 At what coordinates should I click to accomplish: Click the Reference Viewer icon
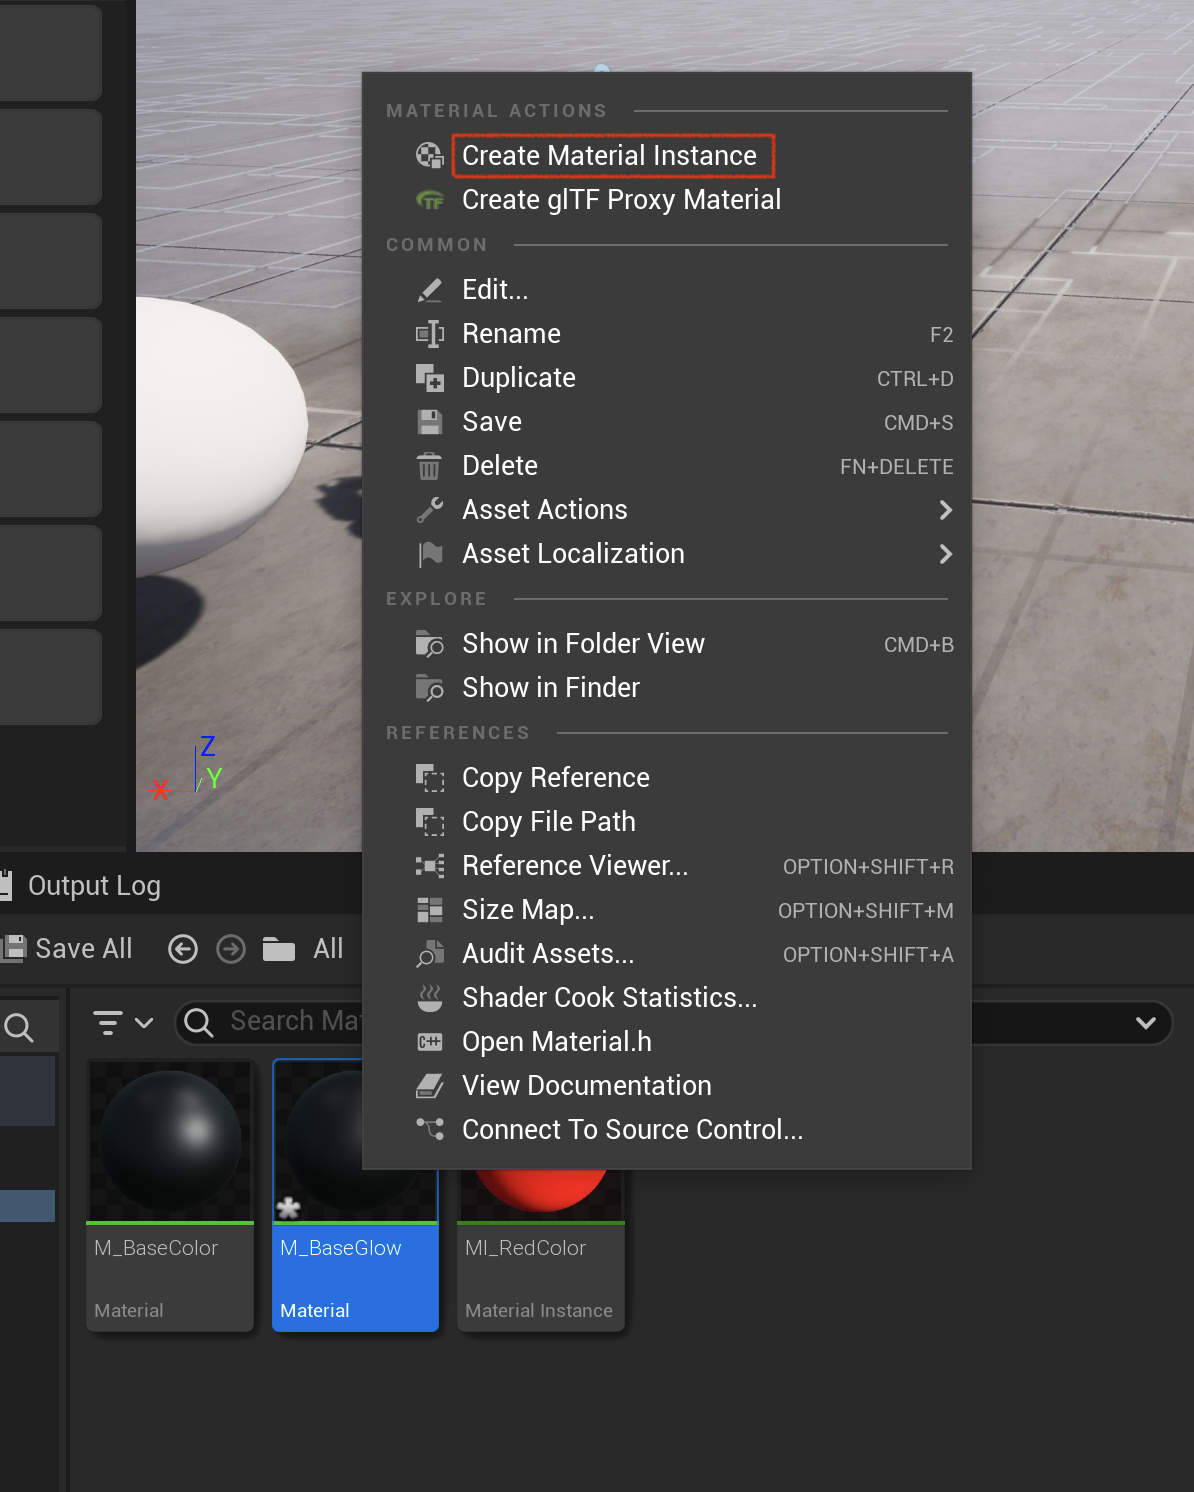click(429, 866)
